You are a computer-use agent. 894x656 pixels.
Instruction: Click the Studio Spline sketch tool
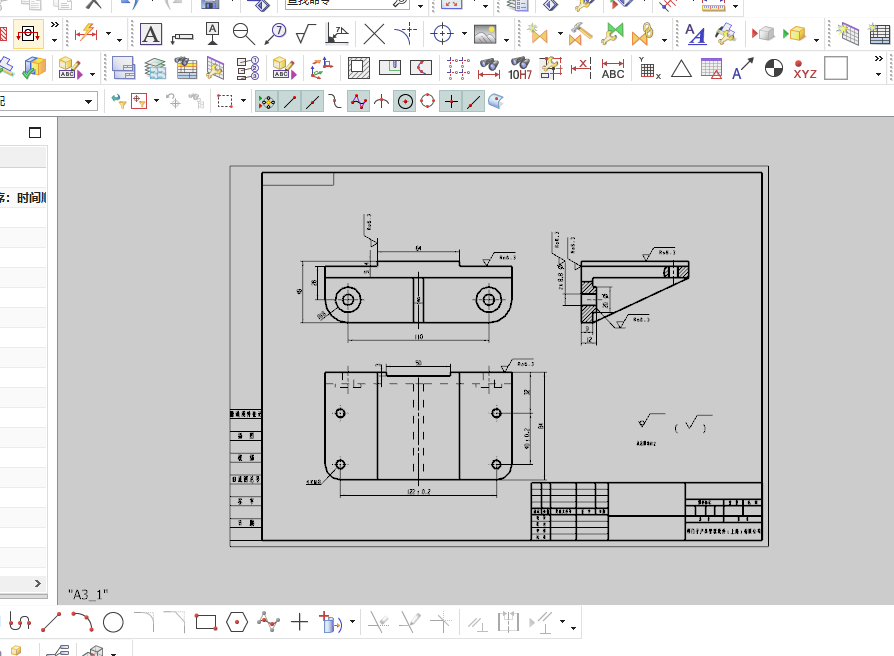pos(268,622)
